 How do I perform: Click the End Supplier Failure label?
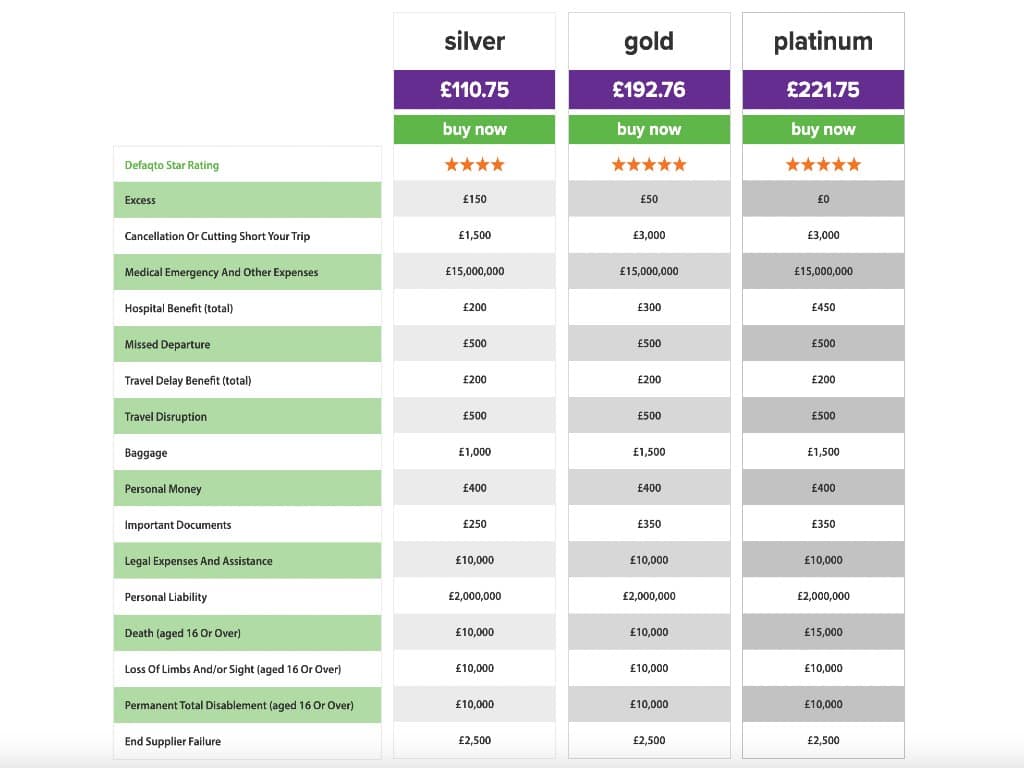[x=172, y=741]
